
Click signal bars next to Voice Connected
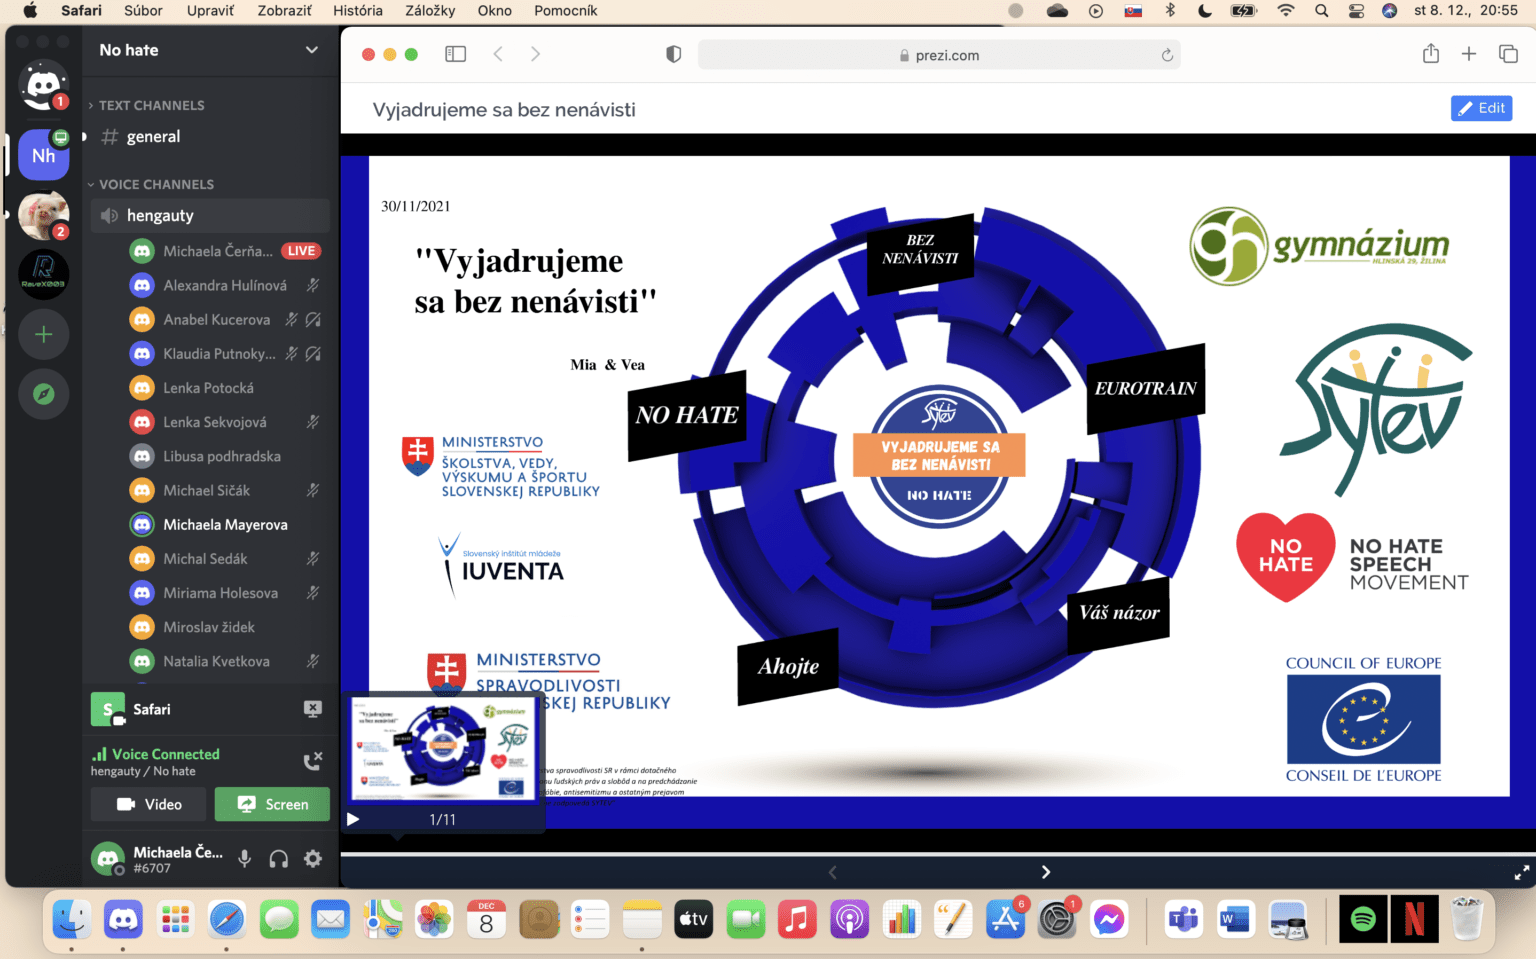[x=99, y=754]
